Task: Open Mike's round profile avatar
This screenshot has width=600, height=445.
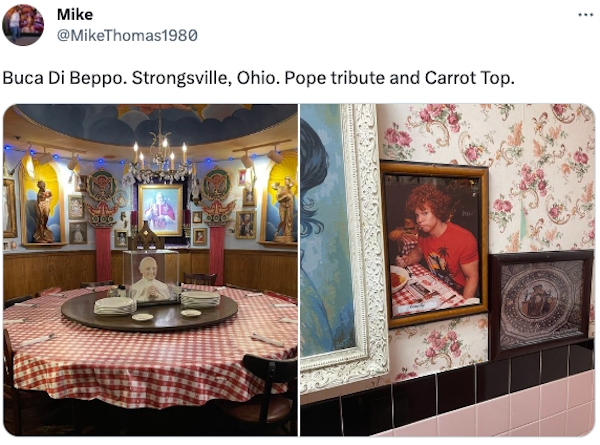Action: click(x=23, y=25)
